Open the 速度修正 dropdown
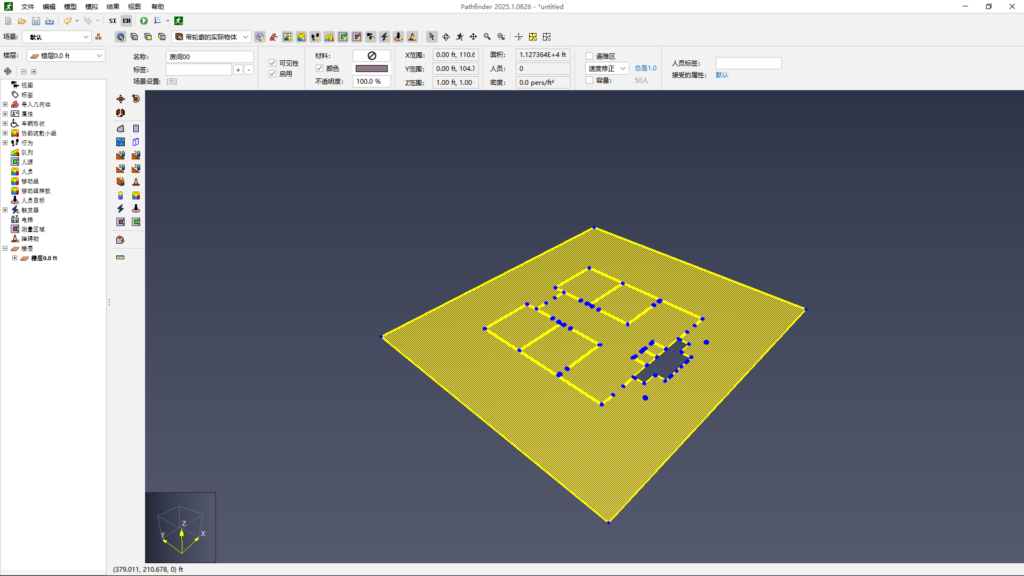 (x=606, y=68)
